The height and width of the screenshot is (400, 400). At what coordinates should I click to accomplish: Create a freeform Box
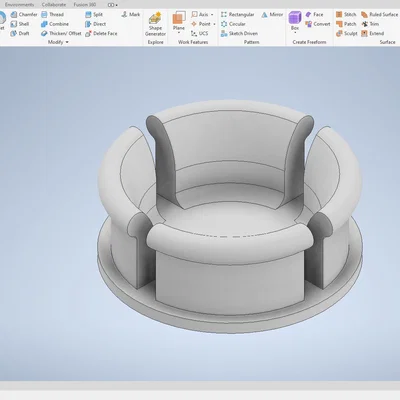point(295,20)
